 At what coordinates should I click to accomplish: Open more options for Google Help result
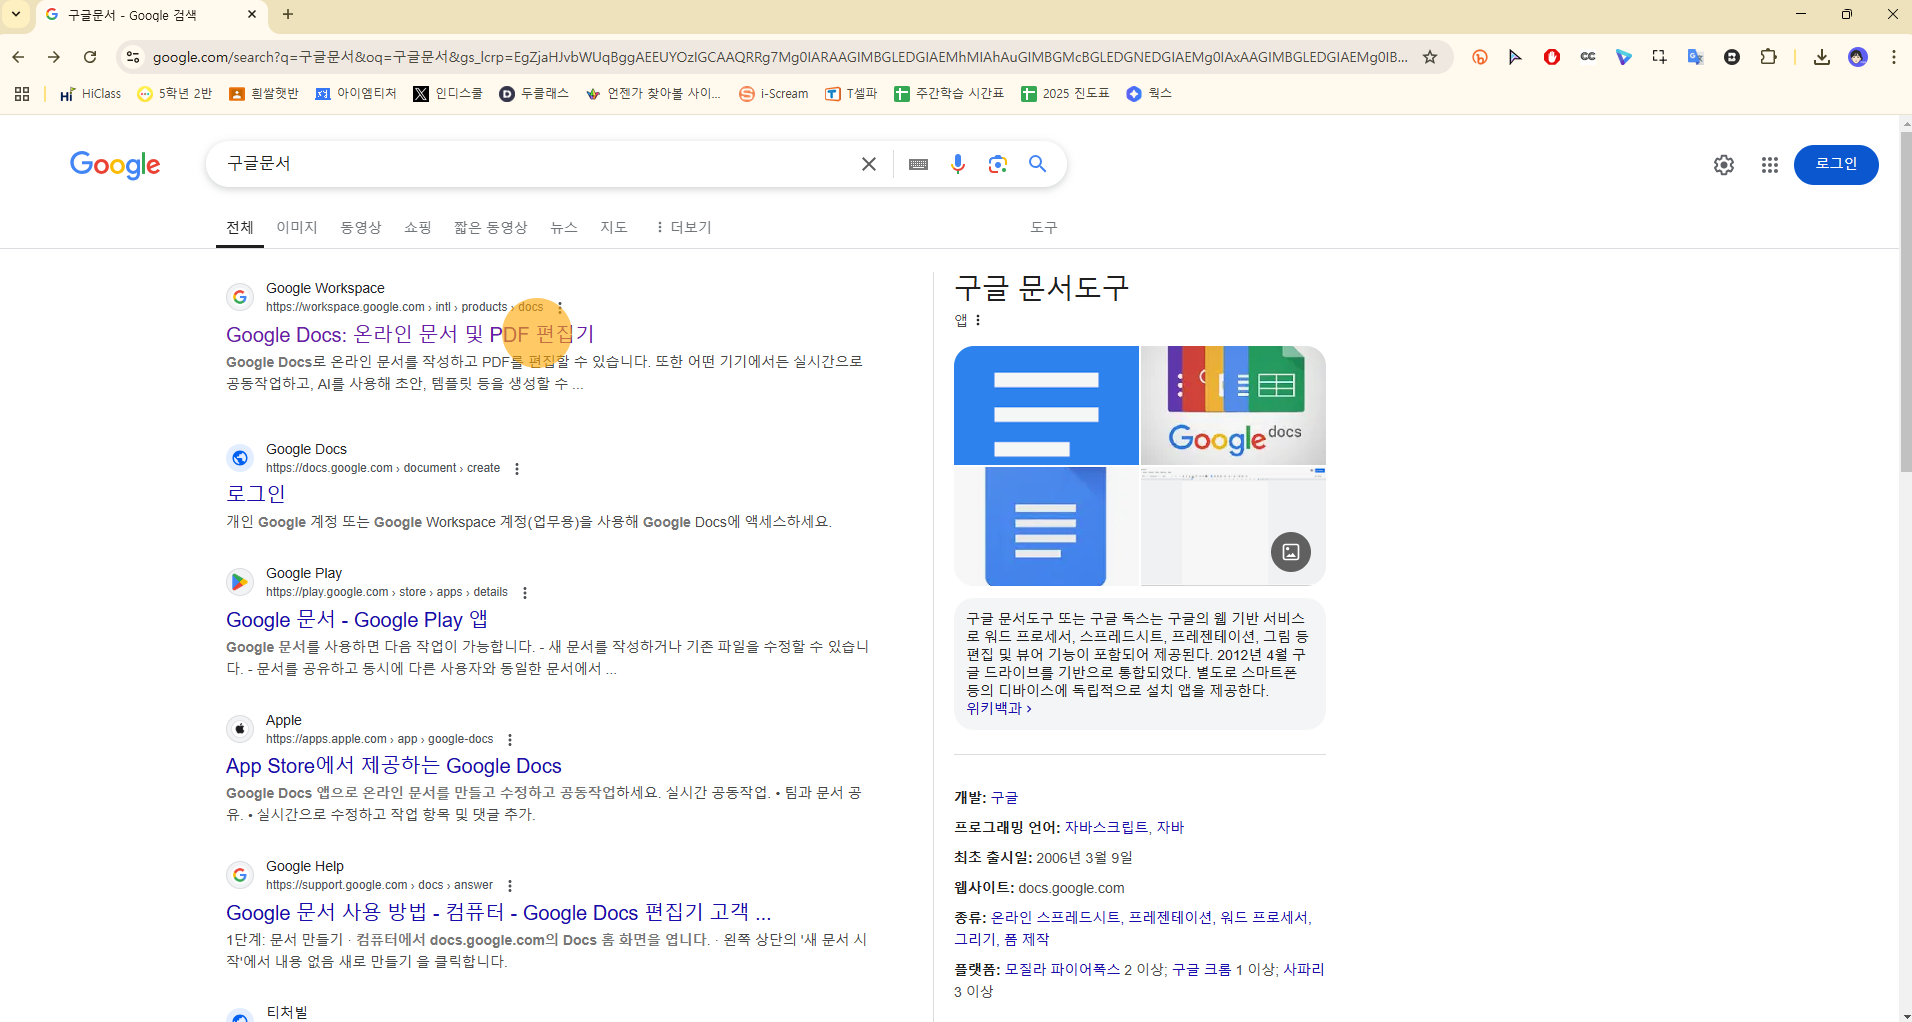coord(510,886)
